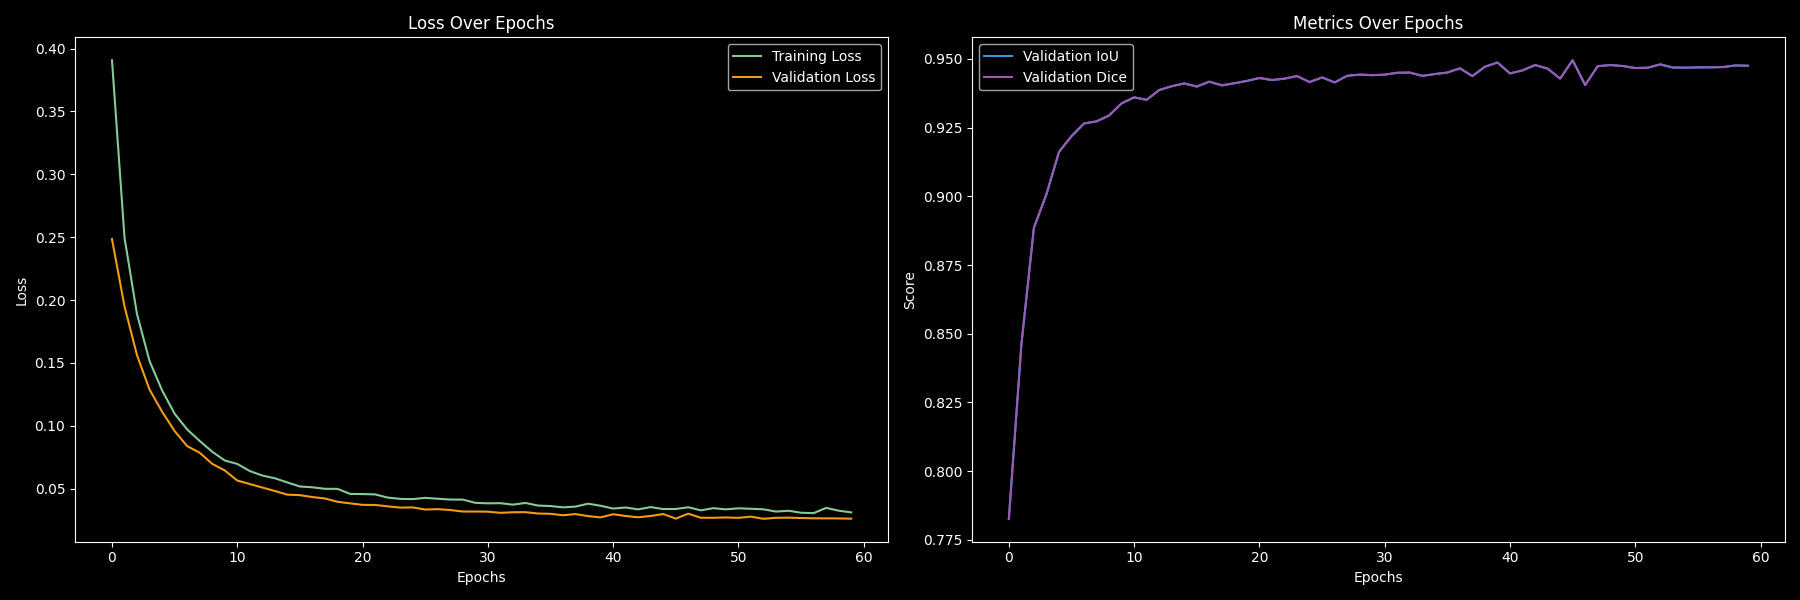Select the 'Validation Dice' legend text
This screenshot has width=1800, height=600.
click(x=1074, y=77)
